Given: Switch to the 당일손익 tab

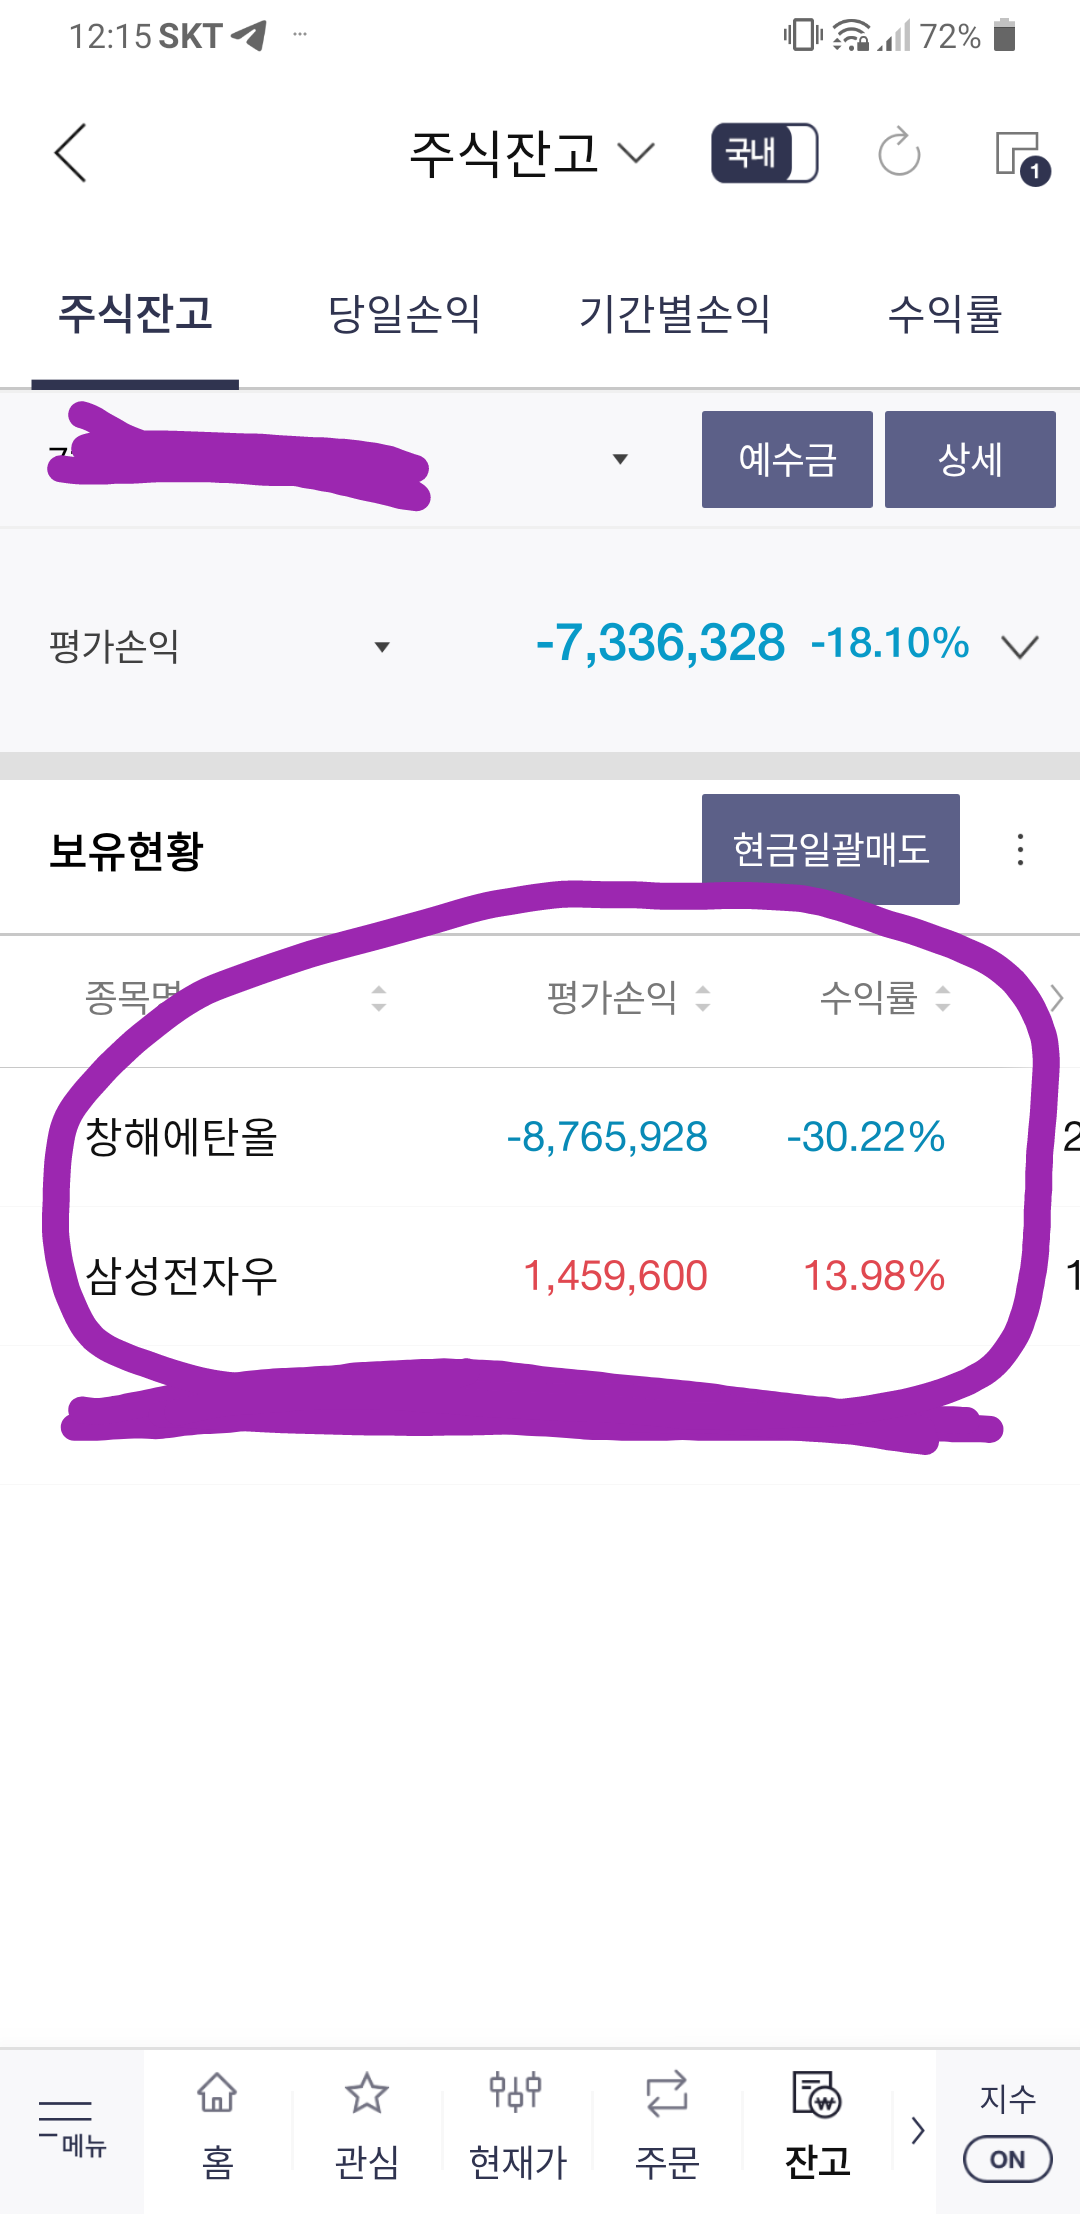Looking at the screenshot, I should point(406,313).
